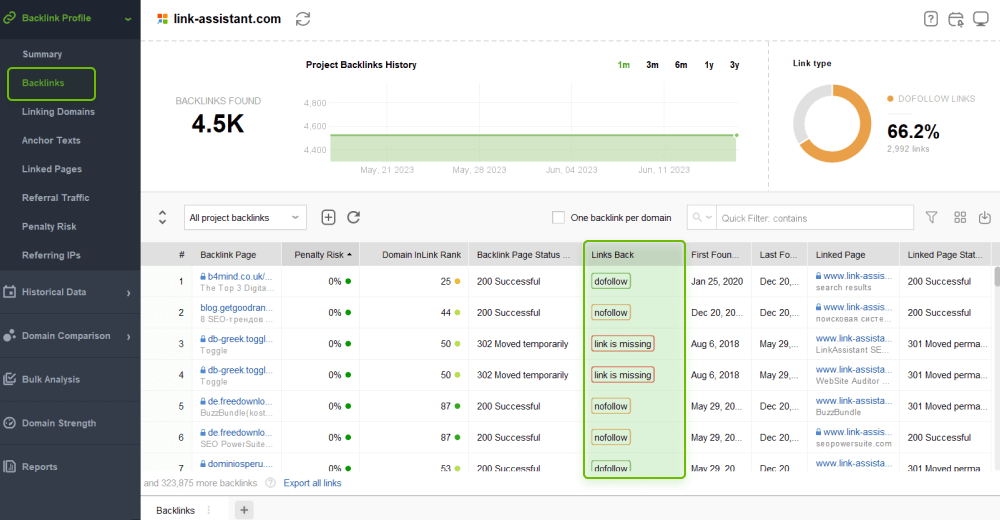Add a new tab with plus button
The width and height of the screenshot is (1000, 520).
(244, 510)
